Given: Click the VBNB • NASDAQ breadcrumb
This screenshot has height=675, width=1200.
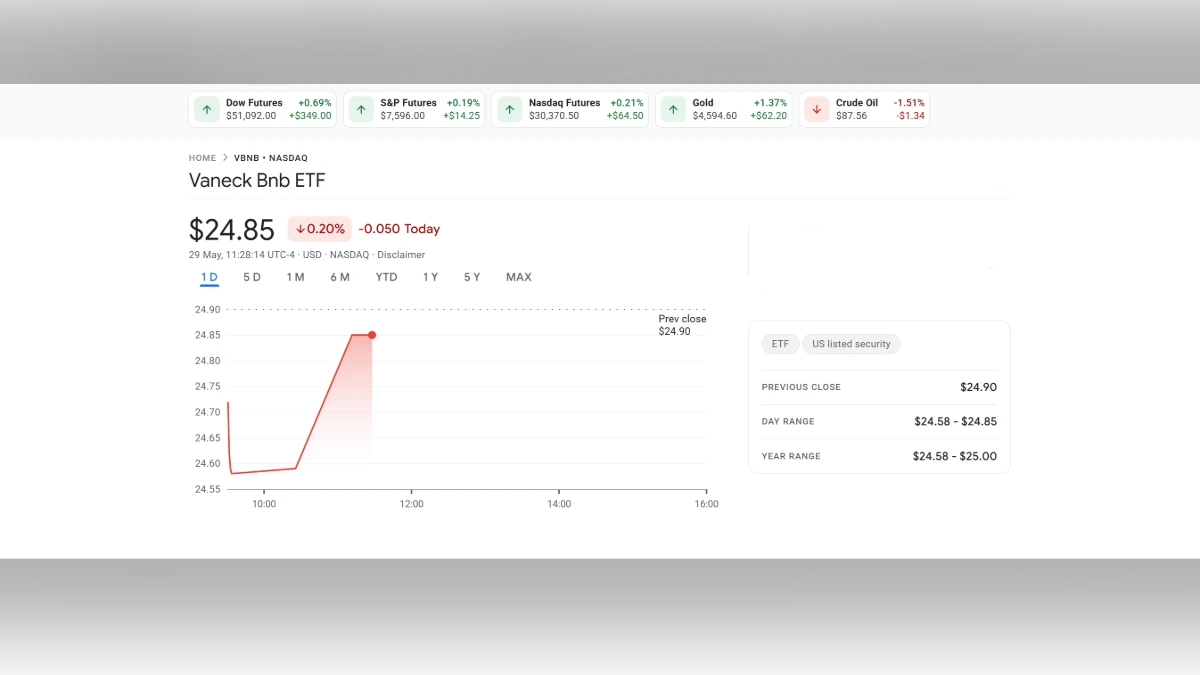Looking at the screenshot, I should coord(271,158).
